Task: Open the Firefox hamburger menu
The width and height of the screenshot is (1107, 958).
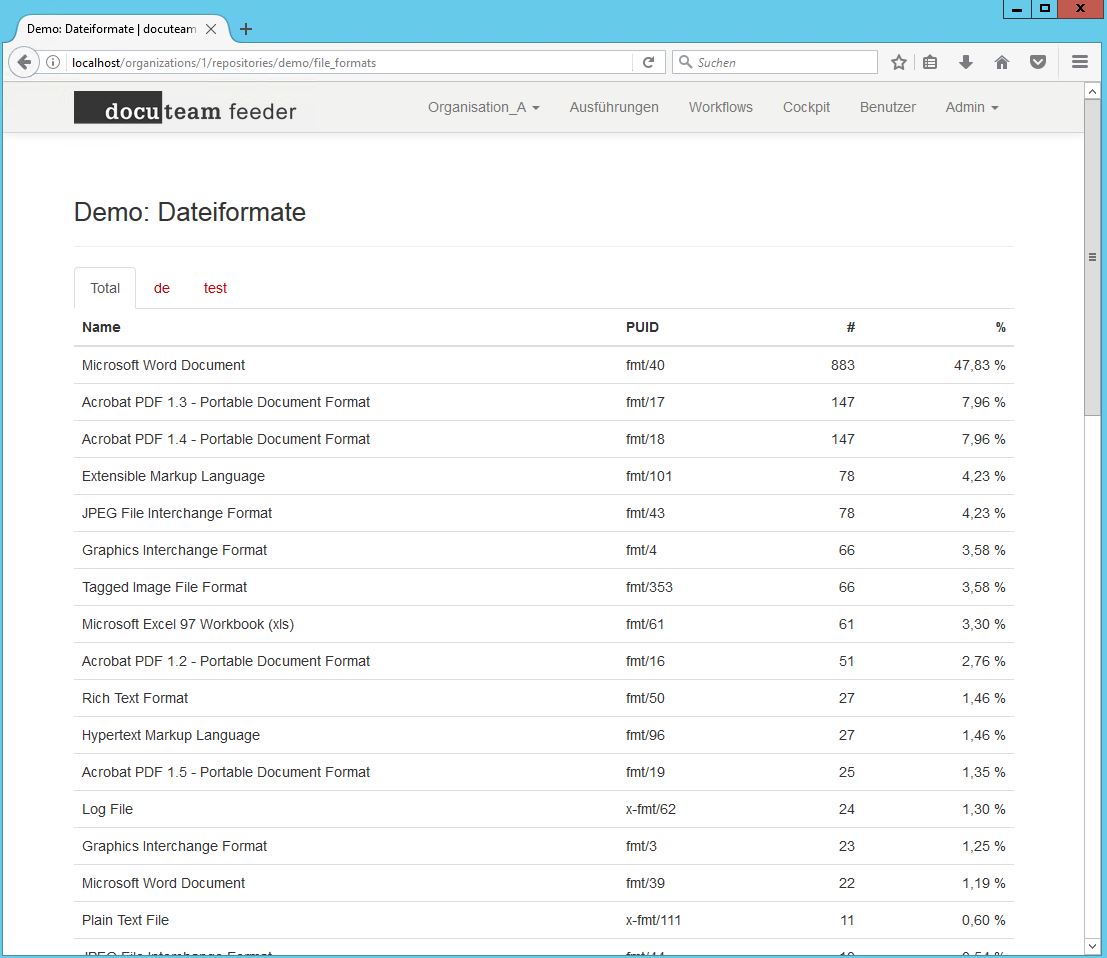Action: point(1079,62)
